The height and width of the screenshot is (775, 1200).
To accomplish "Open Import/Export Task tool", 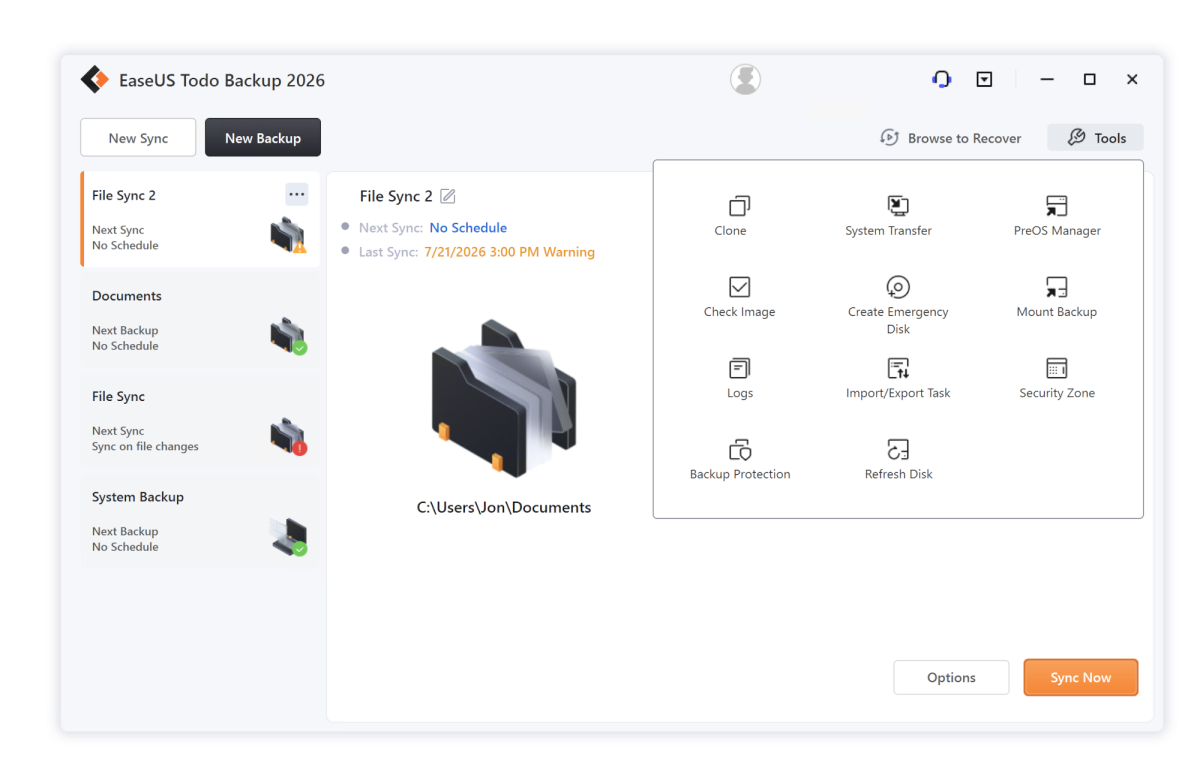I will pos(898,377).
